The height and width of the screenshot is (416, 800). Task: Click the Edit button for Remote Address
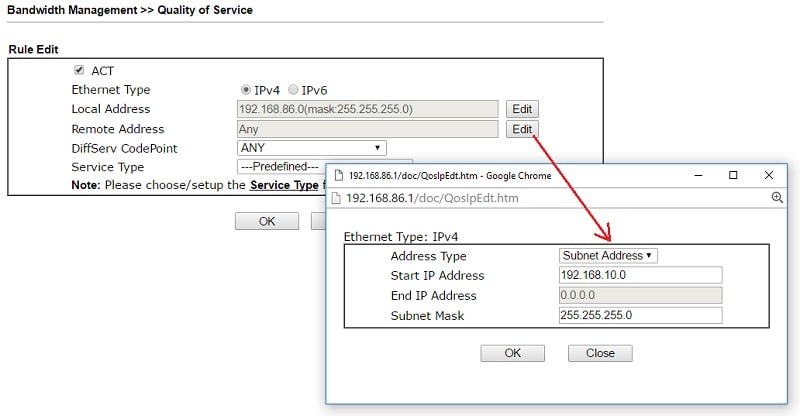click(x=522, y=129)
